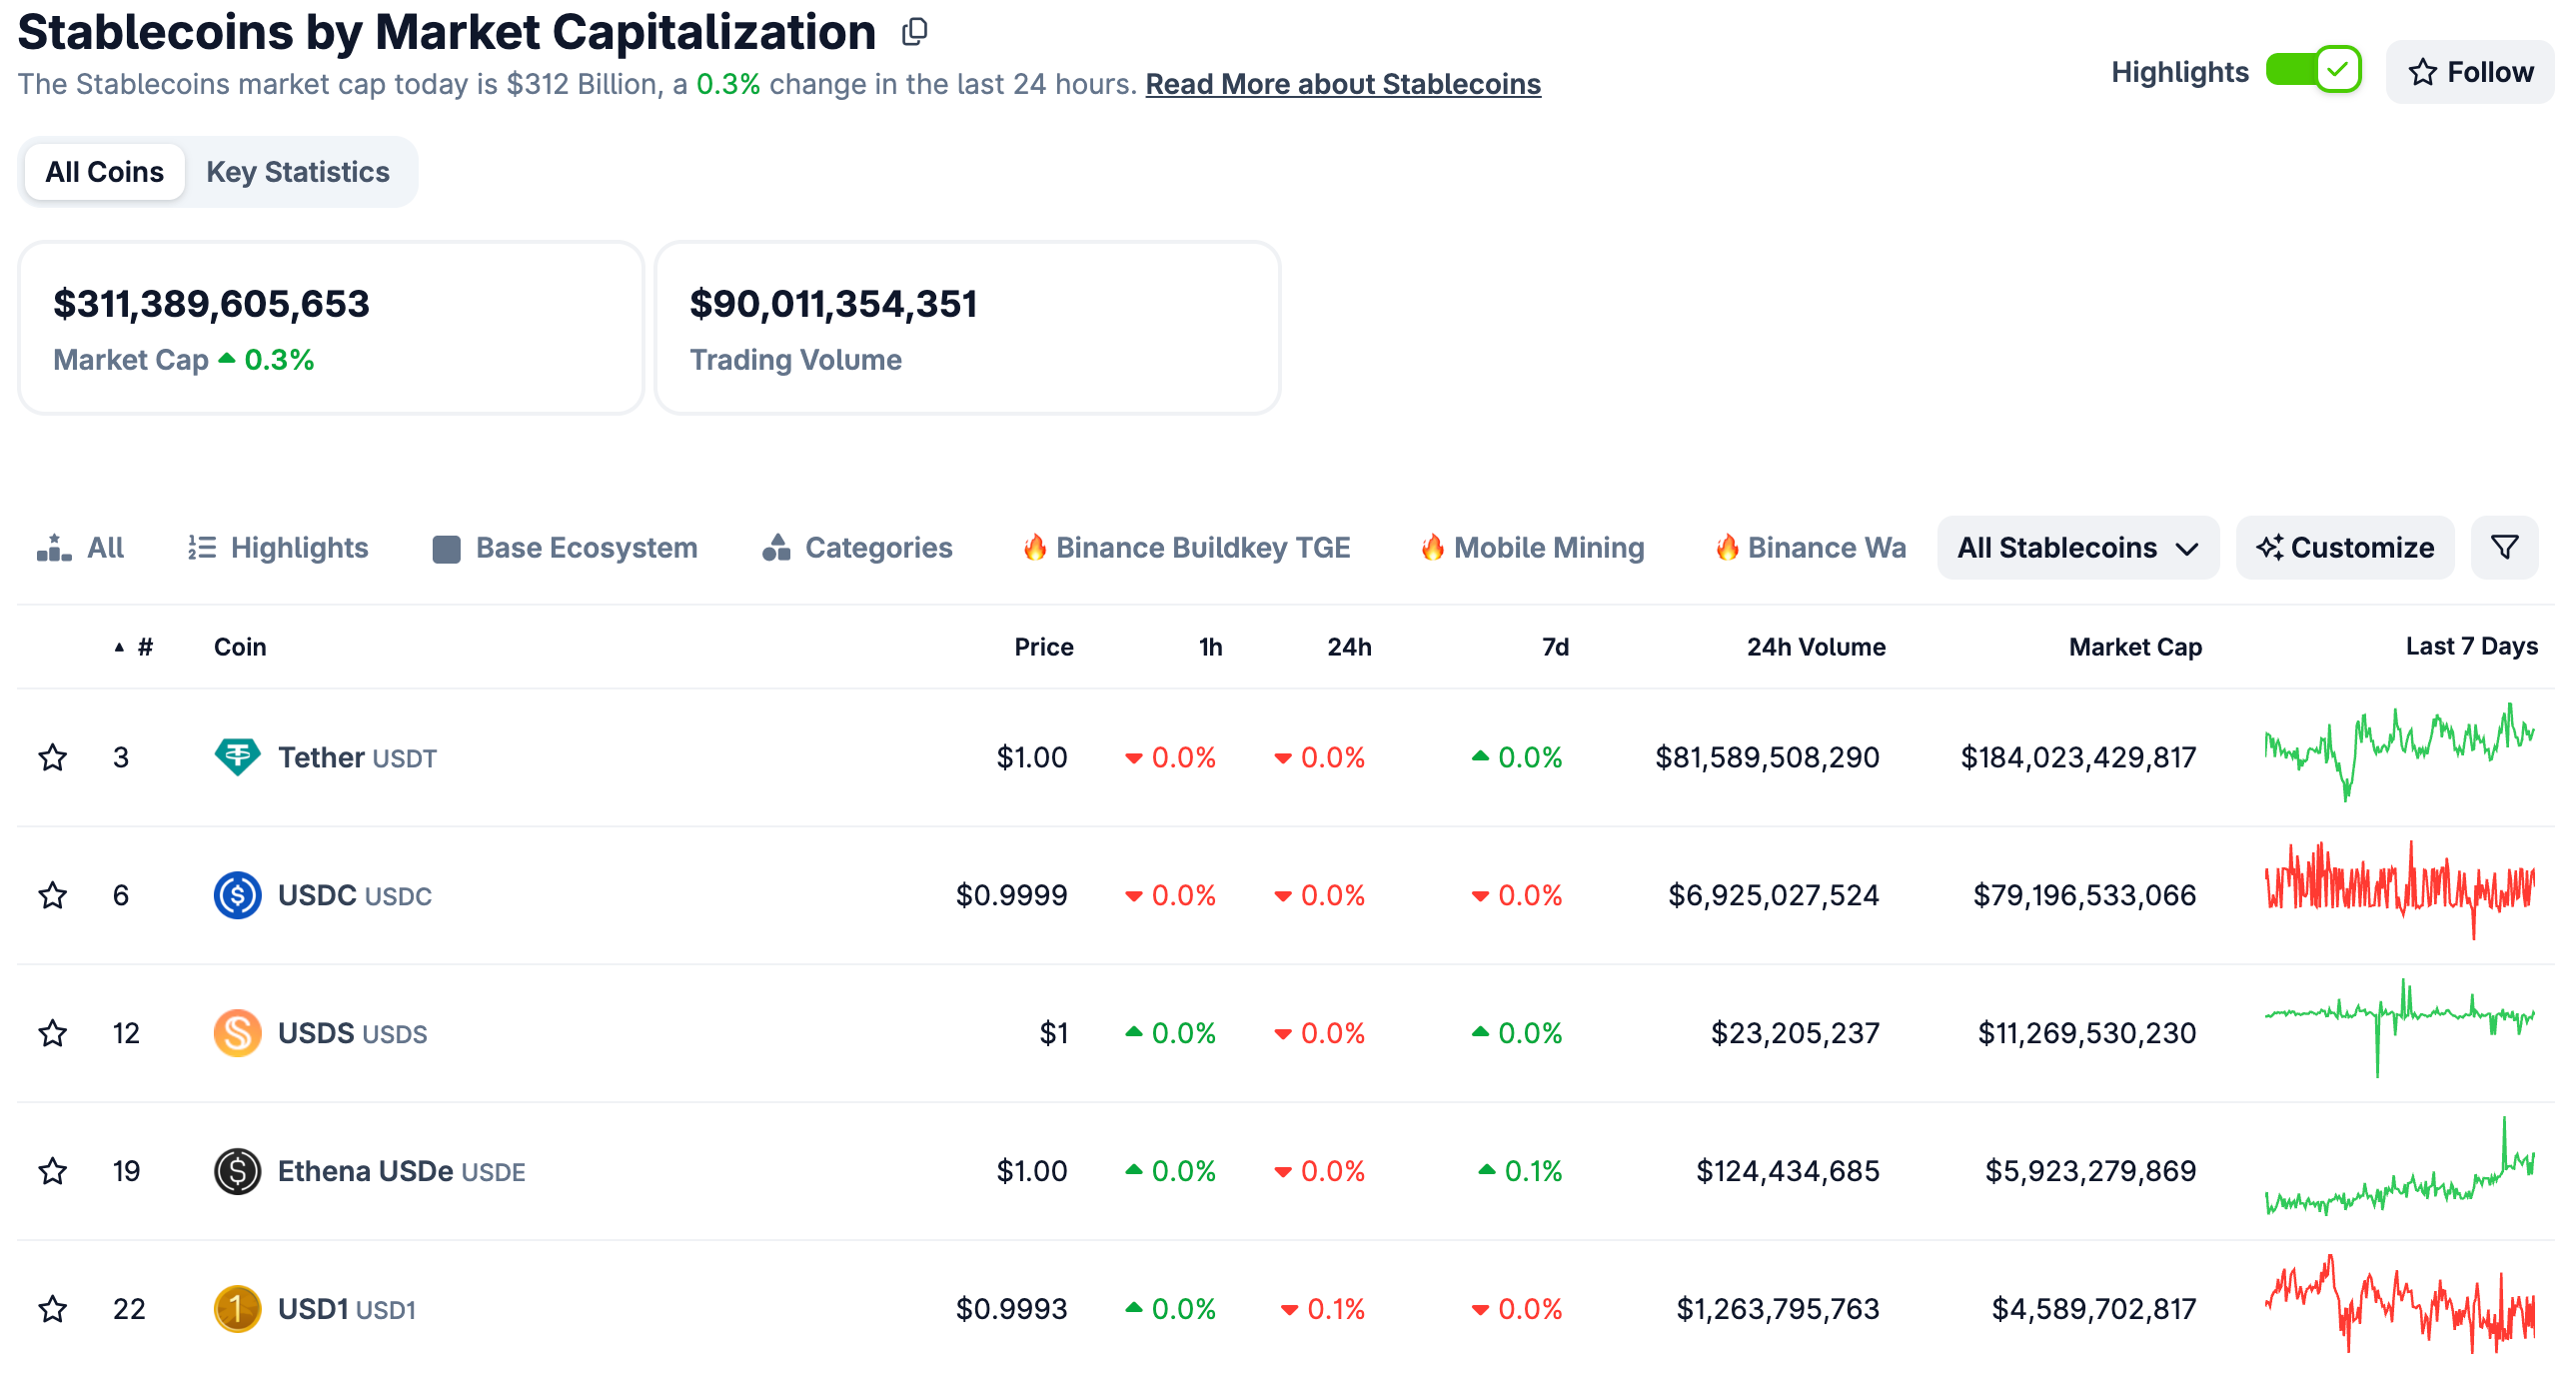This screenshot has height=1373, width=2576.
Task: Star Tether to add to favorites
Action: coord(53,757)
